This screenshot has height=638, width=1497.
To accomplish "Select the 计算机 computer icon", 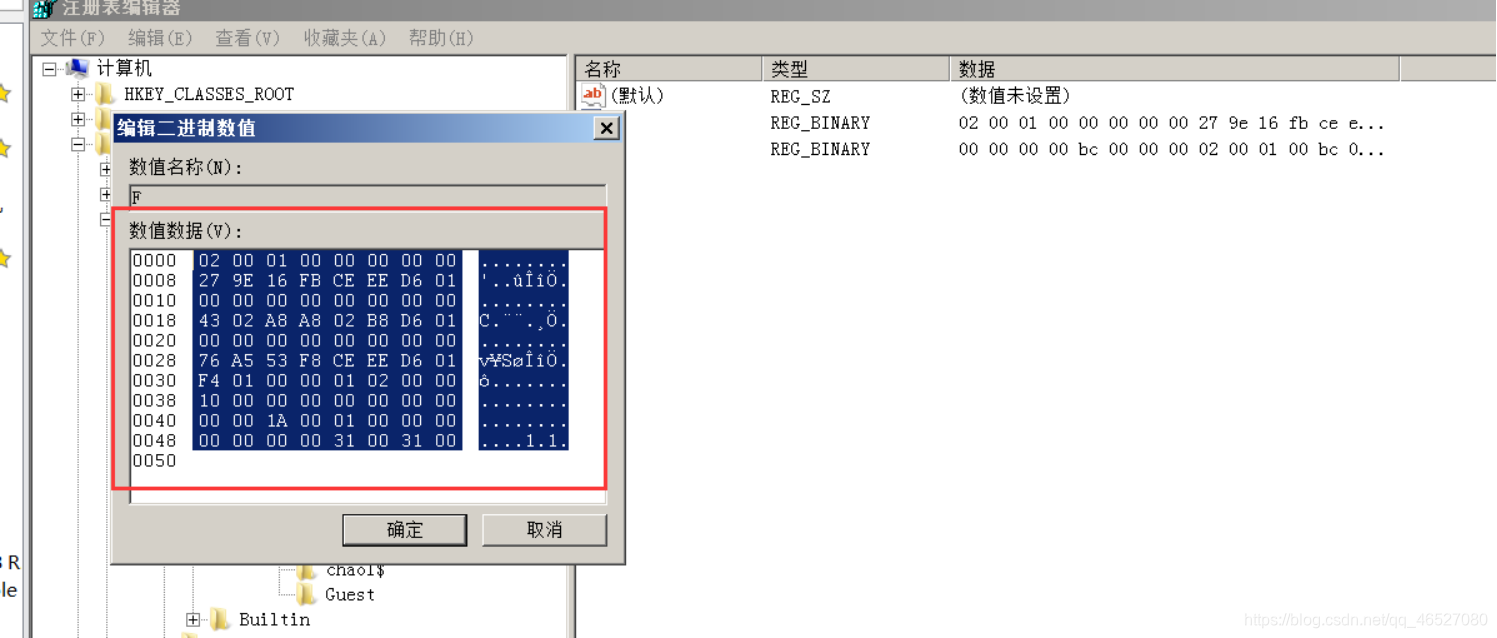I will coord(78,68).
